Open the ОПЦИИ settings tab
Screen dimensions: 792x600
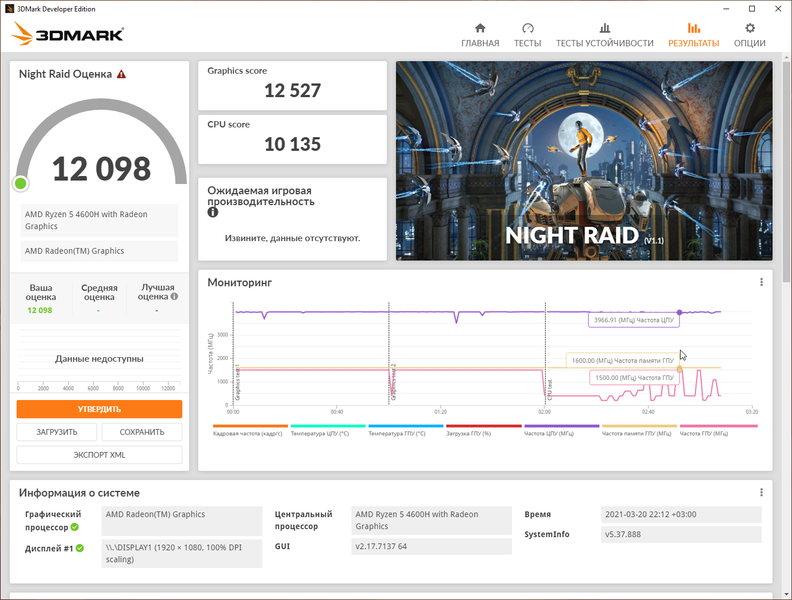750,35
